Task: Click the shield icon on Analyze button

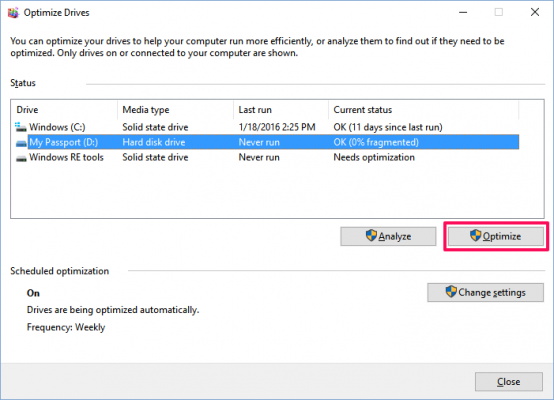Action: tap(371, 235)
